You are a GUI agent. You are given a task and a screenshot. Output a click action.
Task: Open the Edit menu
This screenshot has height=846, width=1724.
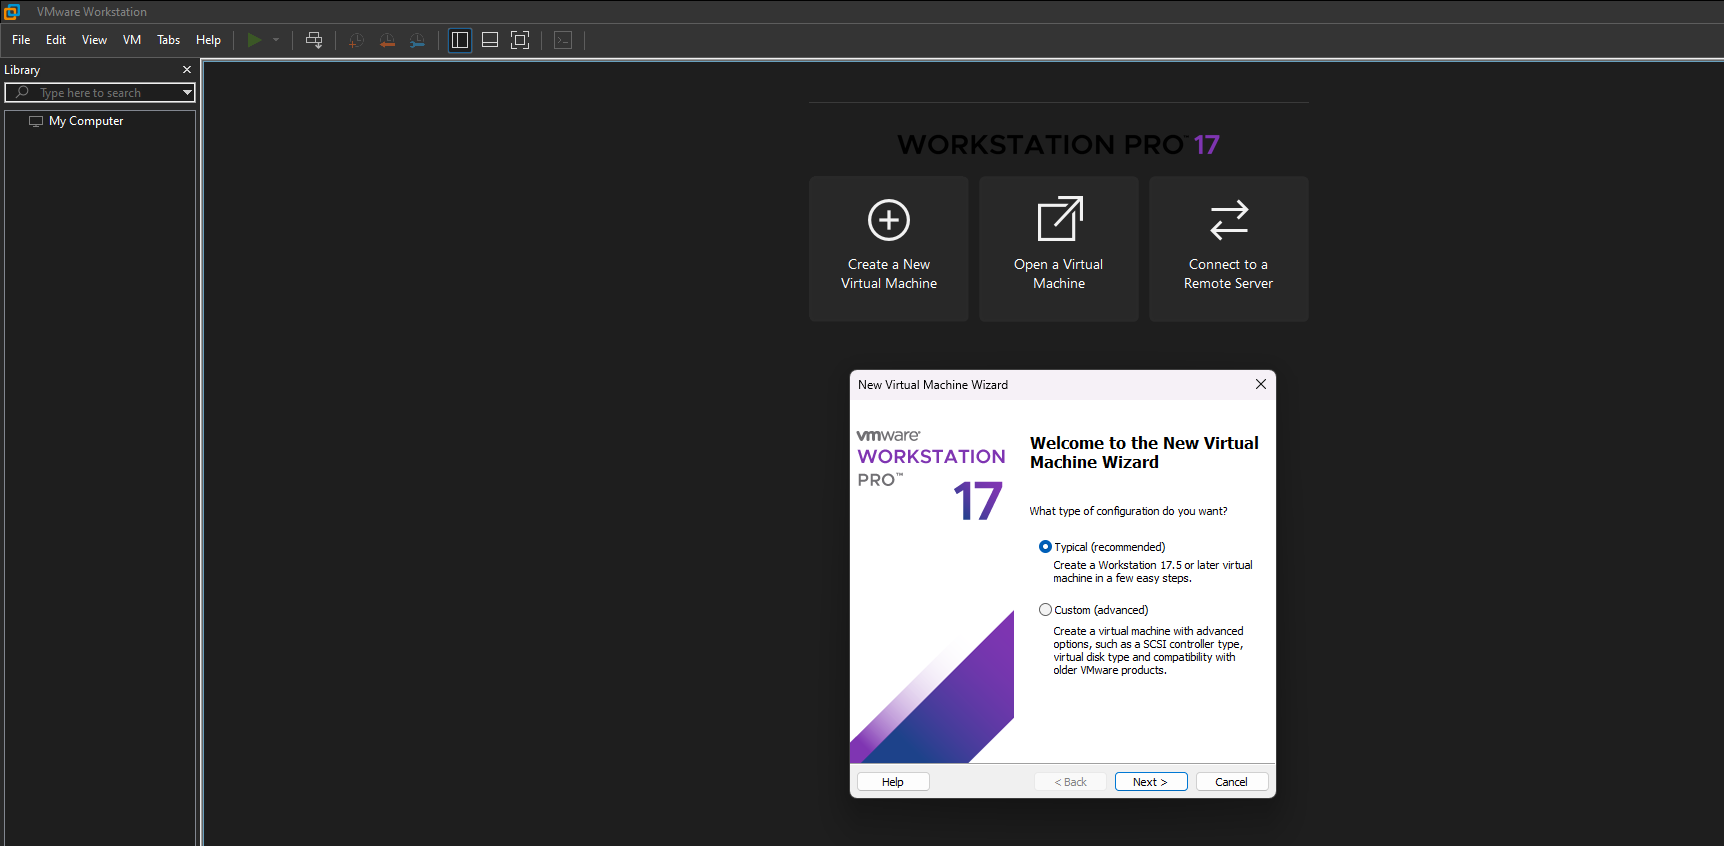pyautogui.click(x=56, y=40)
